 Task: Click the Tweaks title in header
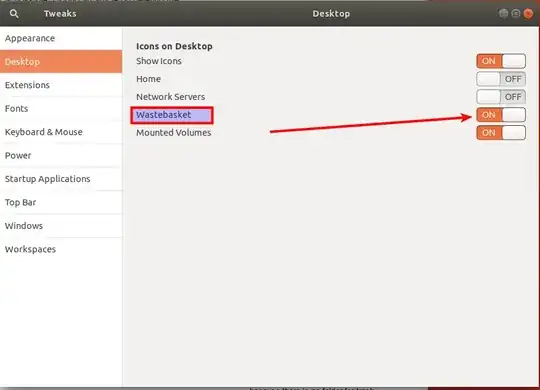point(60,13)
